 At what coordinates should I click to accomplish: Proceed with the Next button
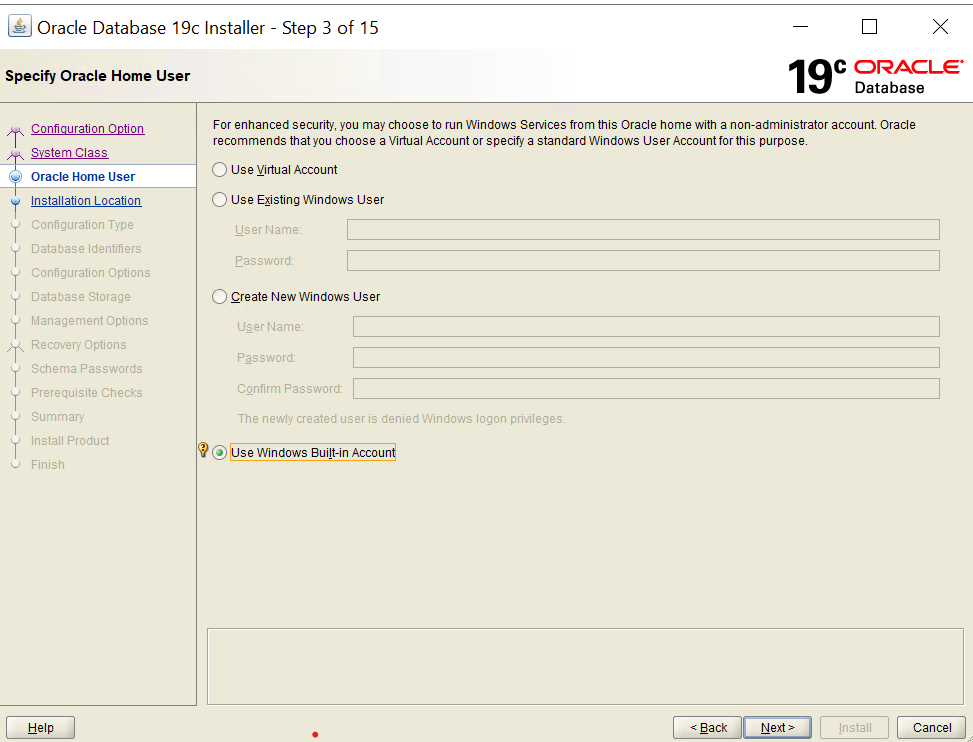pos(778,728)
